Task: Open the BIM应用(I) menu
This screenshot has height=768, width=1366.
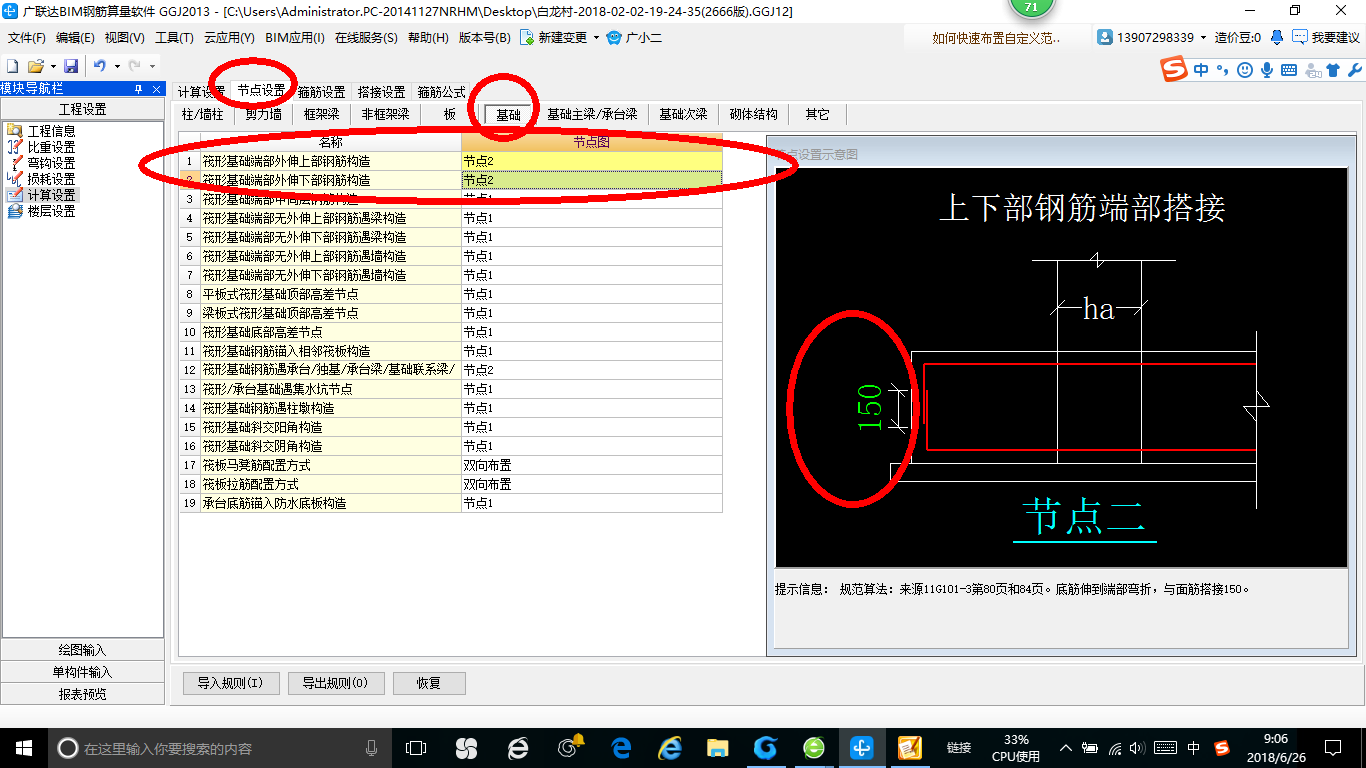Action: [x=295, y=38]
